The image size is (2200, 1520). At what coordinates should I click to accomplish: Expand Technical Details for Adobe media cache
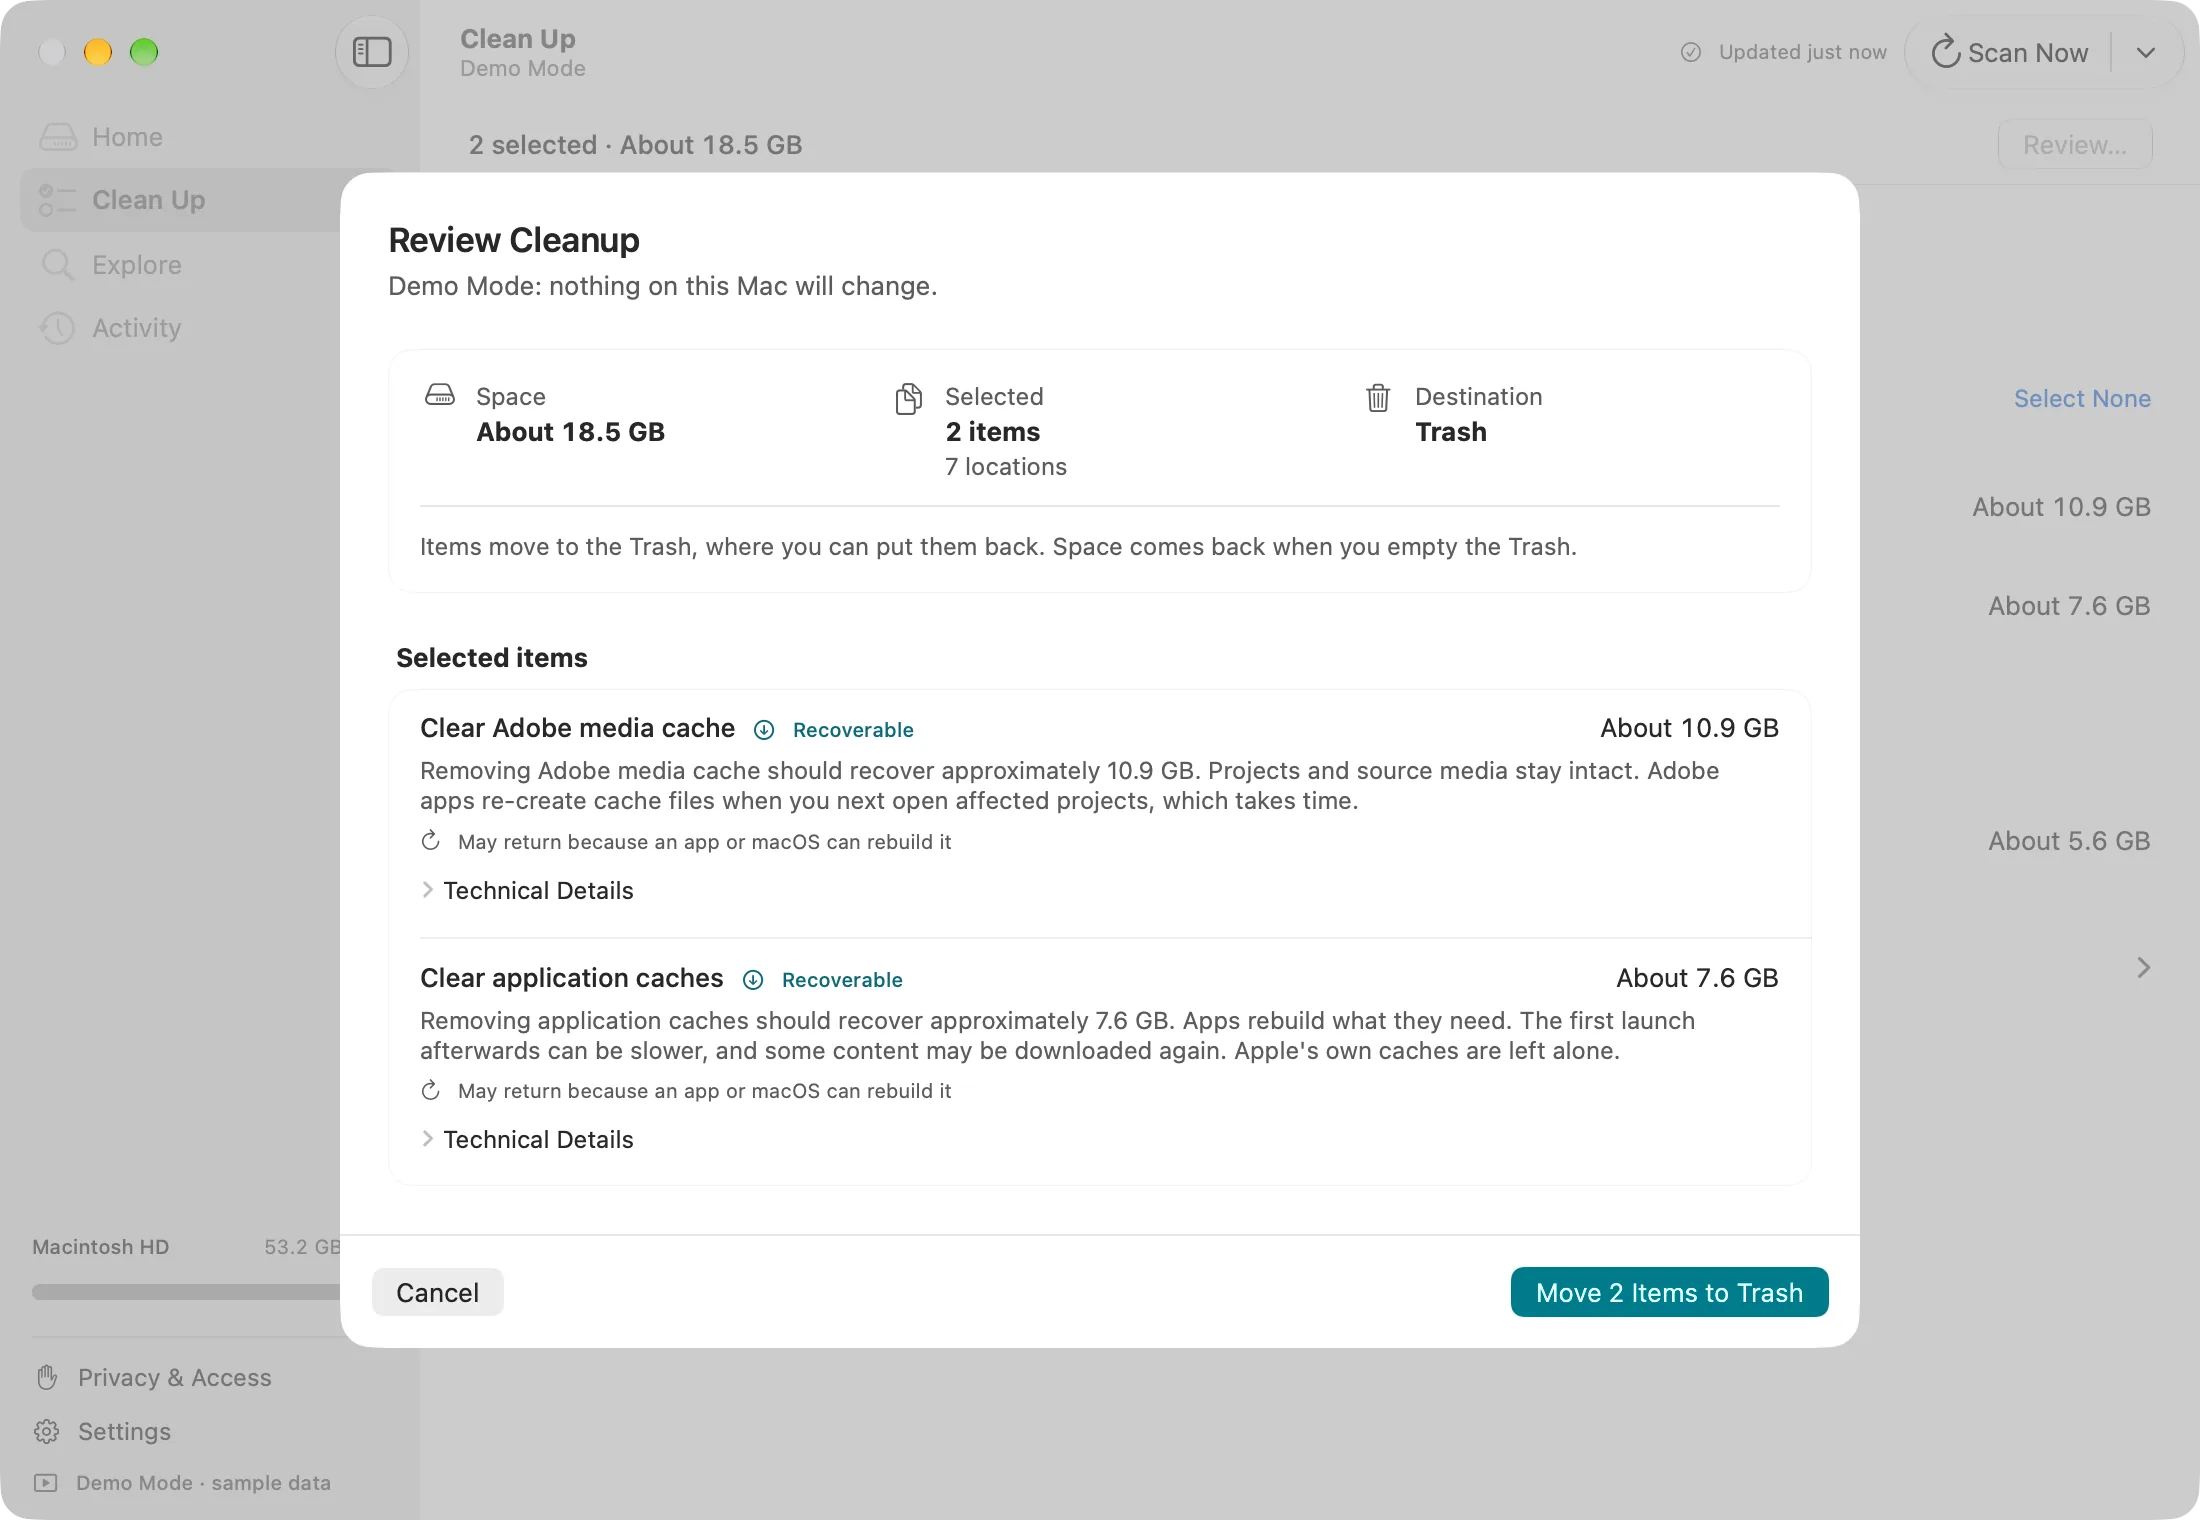pos(527,890)
